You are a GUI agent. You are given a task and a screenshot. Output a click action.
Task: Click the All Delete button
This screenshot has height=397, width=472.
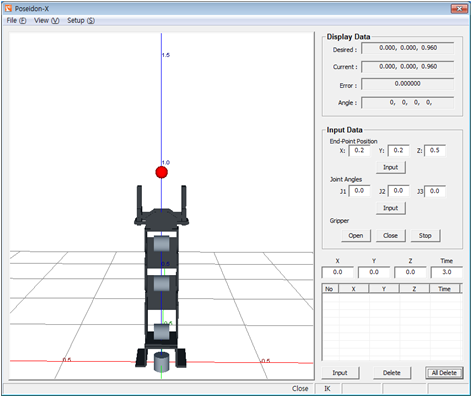[444, 373]
